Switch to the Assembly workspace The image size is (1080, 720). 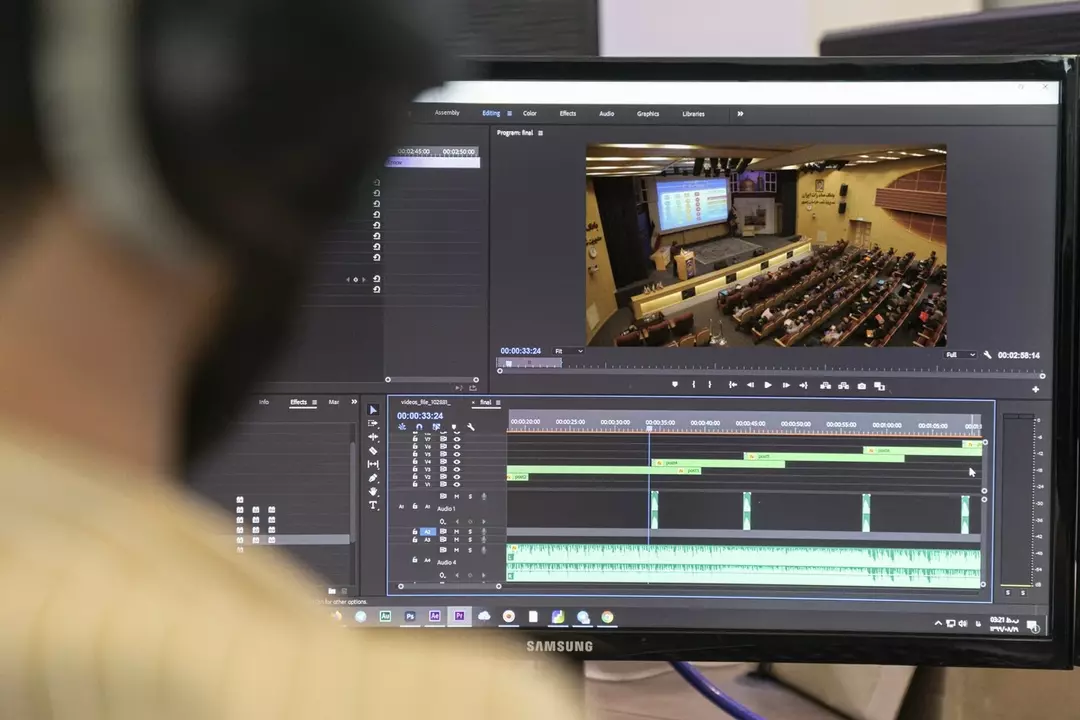(x=447, y=112)
